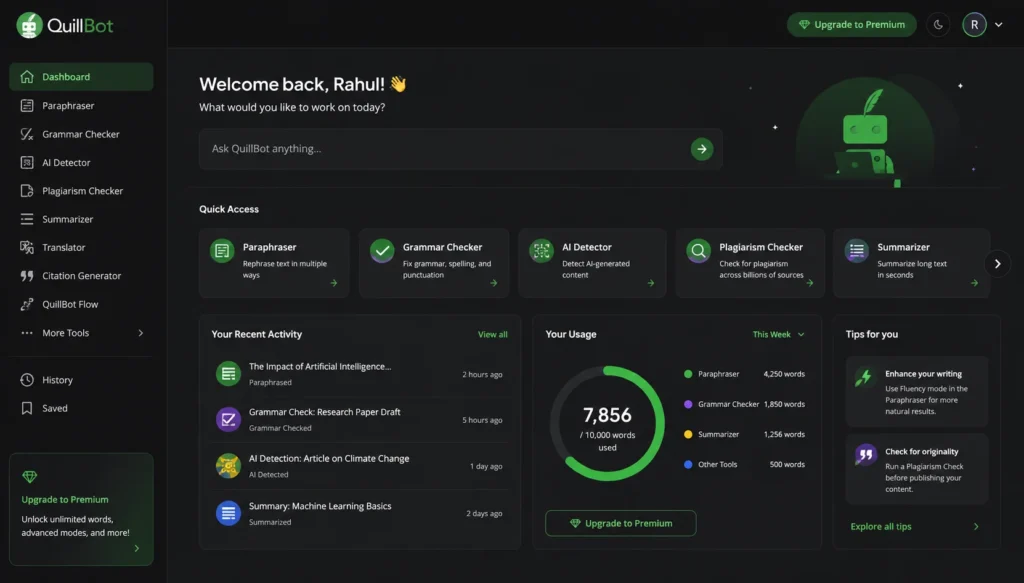Click the R profile avatar
1024x583 pixels.
(x=974, y=25)
